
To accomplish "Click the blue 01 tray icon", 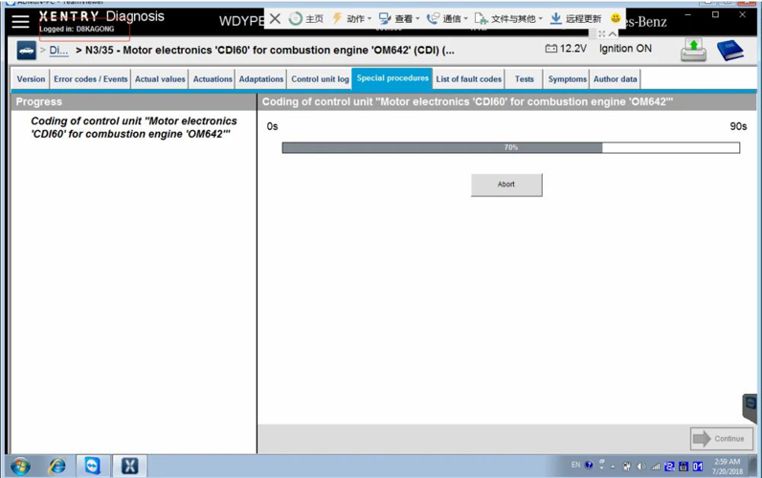I will [x=697, y=466].
